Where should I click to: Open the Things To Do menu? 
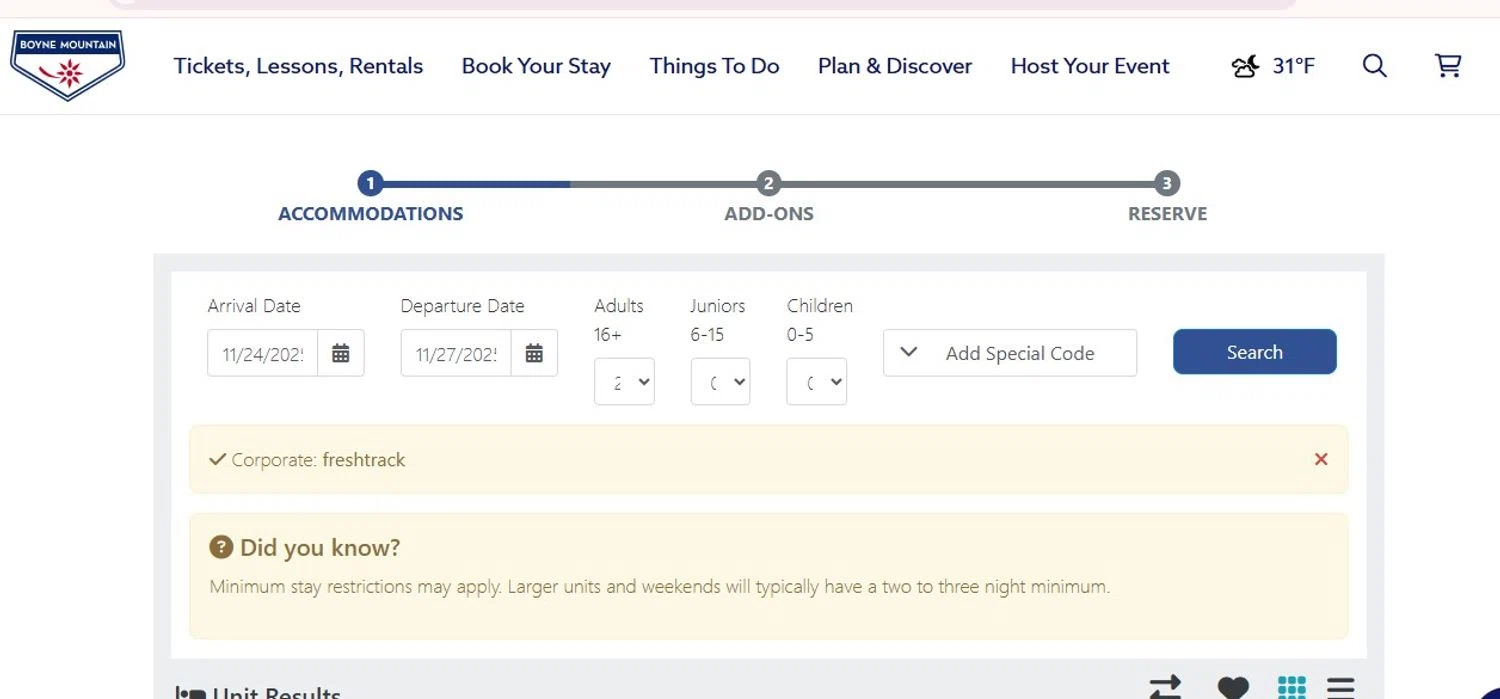point(714,66)
